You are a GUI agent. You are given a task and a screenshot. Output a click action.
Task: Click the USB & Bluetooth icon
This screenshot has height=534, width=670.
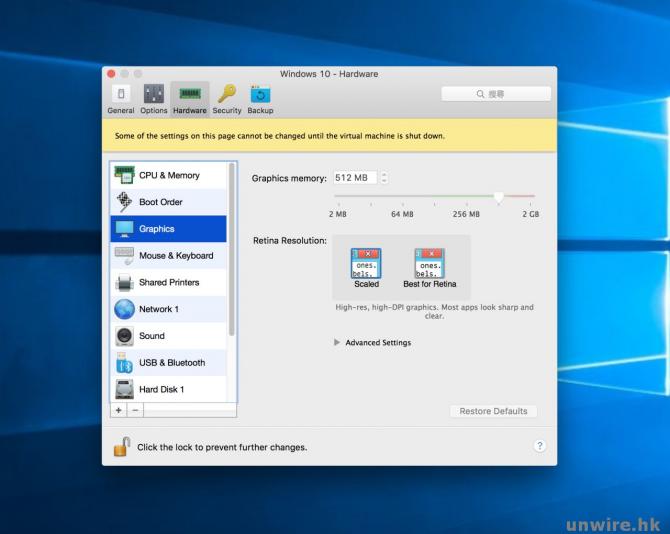pyautogui.click(x=124, y=363)
